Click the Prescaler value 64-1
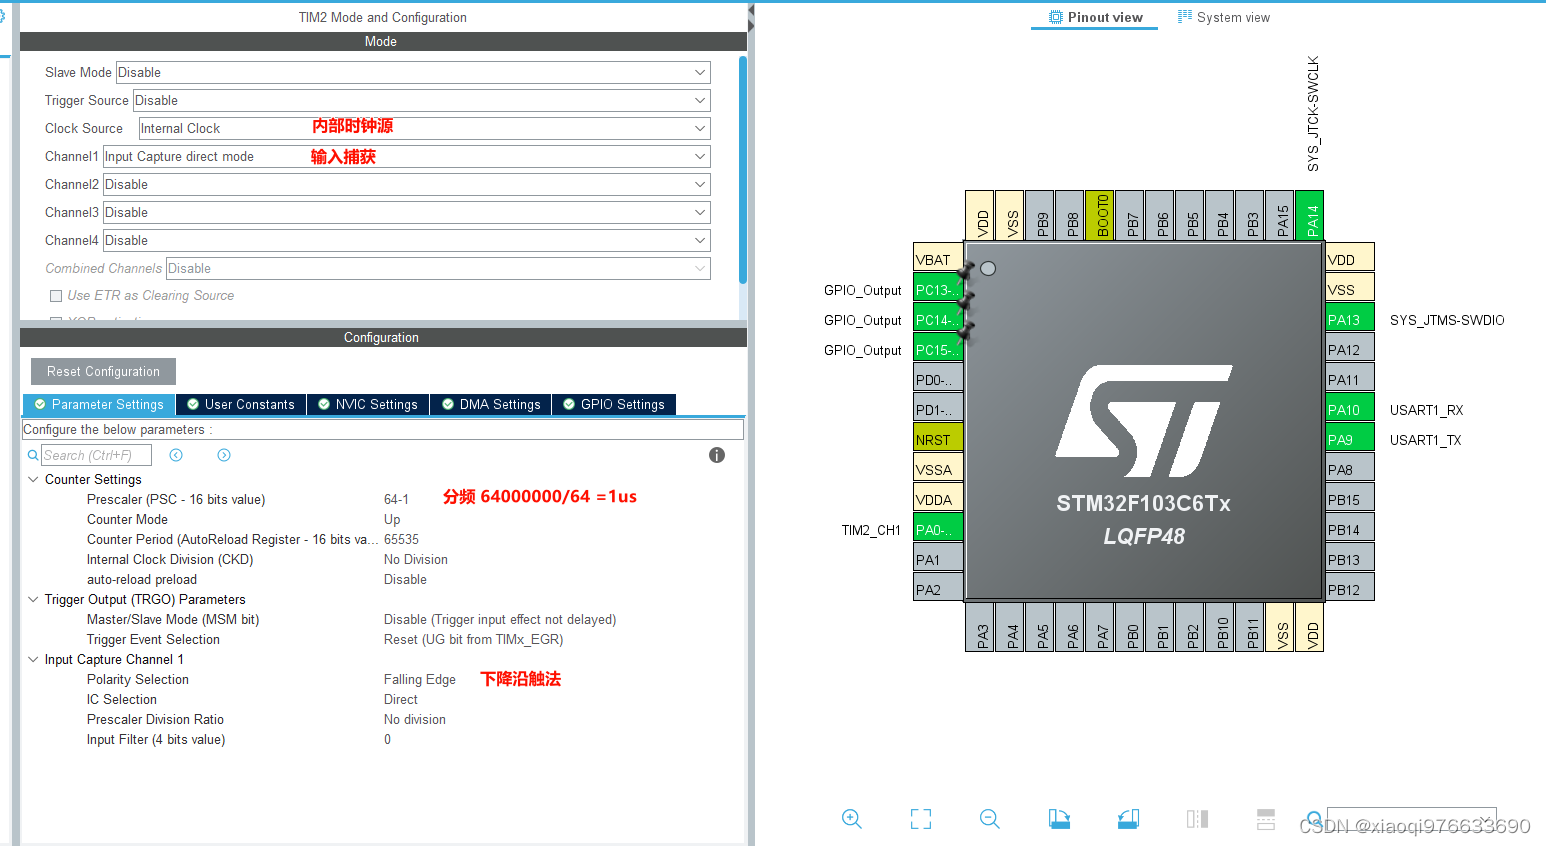The height and width of the screenshot is (846, 1546). 396,499
